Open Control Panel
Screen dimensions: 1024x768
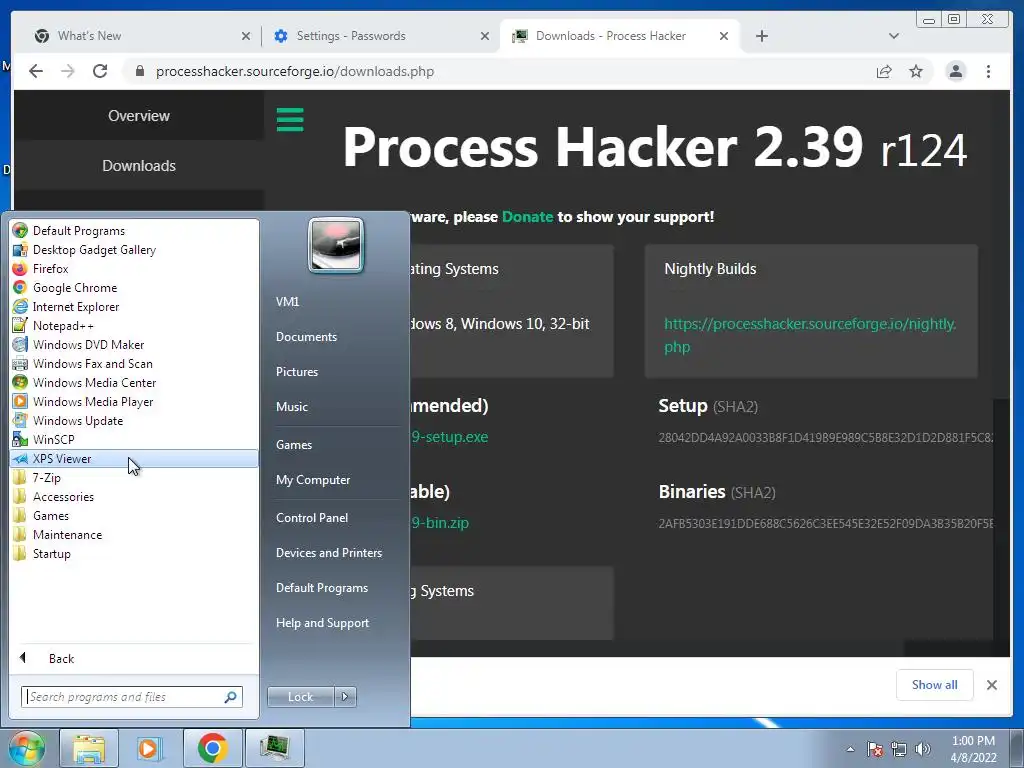[312, 517]
